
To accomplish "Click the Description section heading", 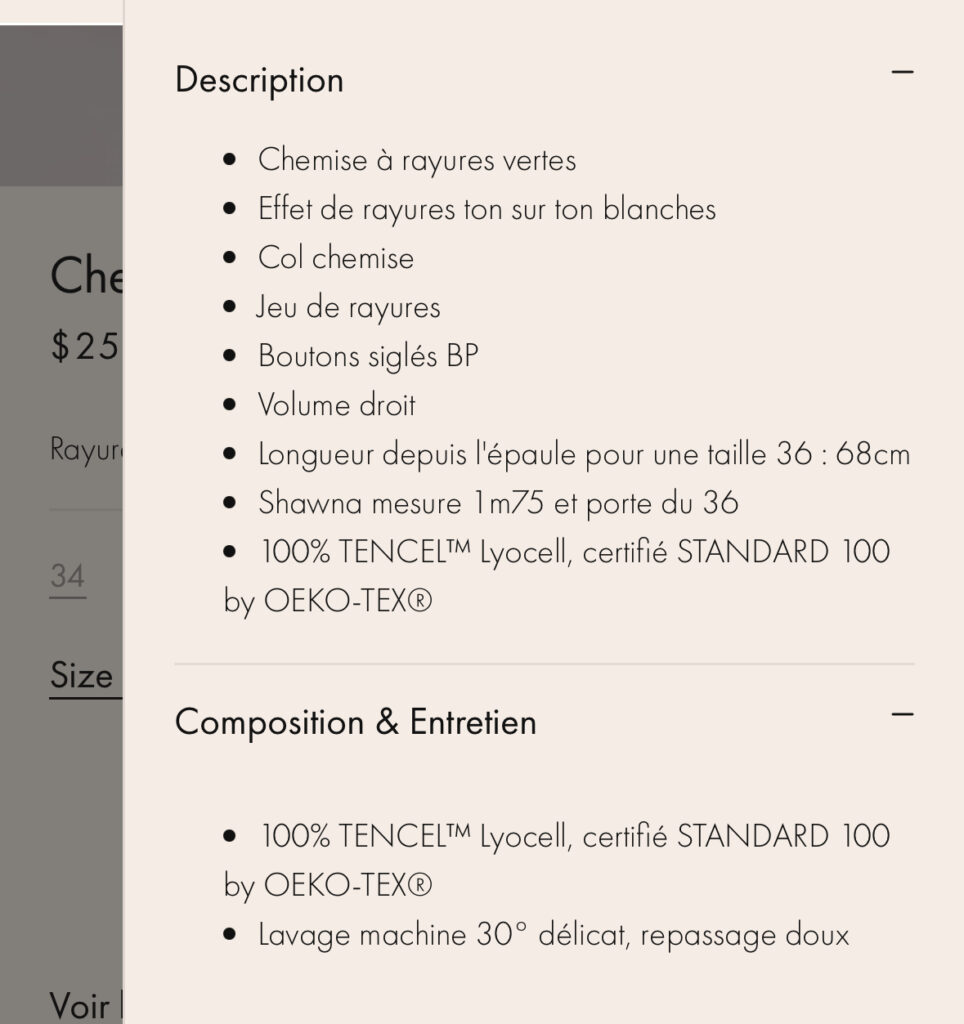I will (x=259, y=80).
